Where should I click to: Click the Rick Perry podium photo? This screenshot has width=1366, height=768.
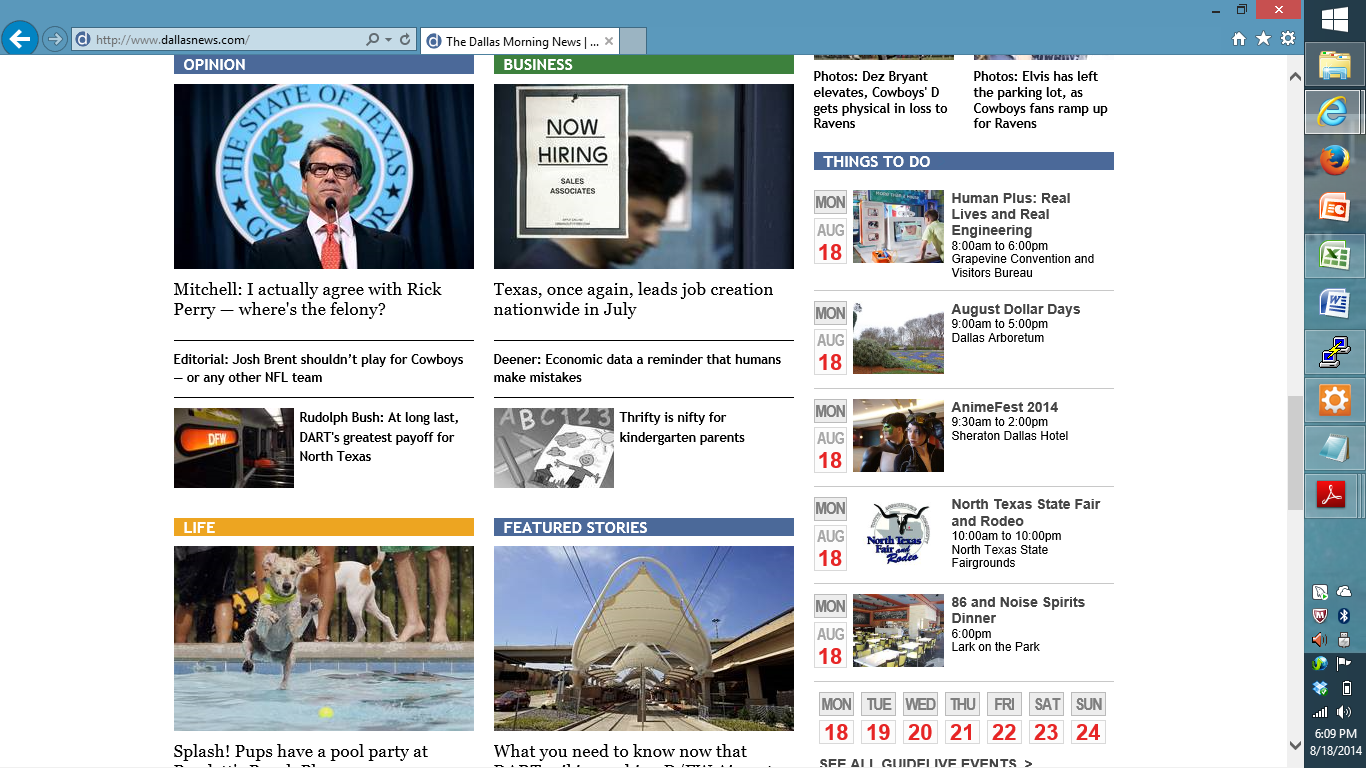pos(324,176)
